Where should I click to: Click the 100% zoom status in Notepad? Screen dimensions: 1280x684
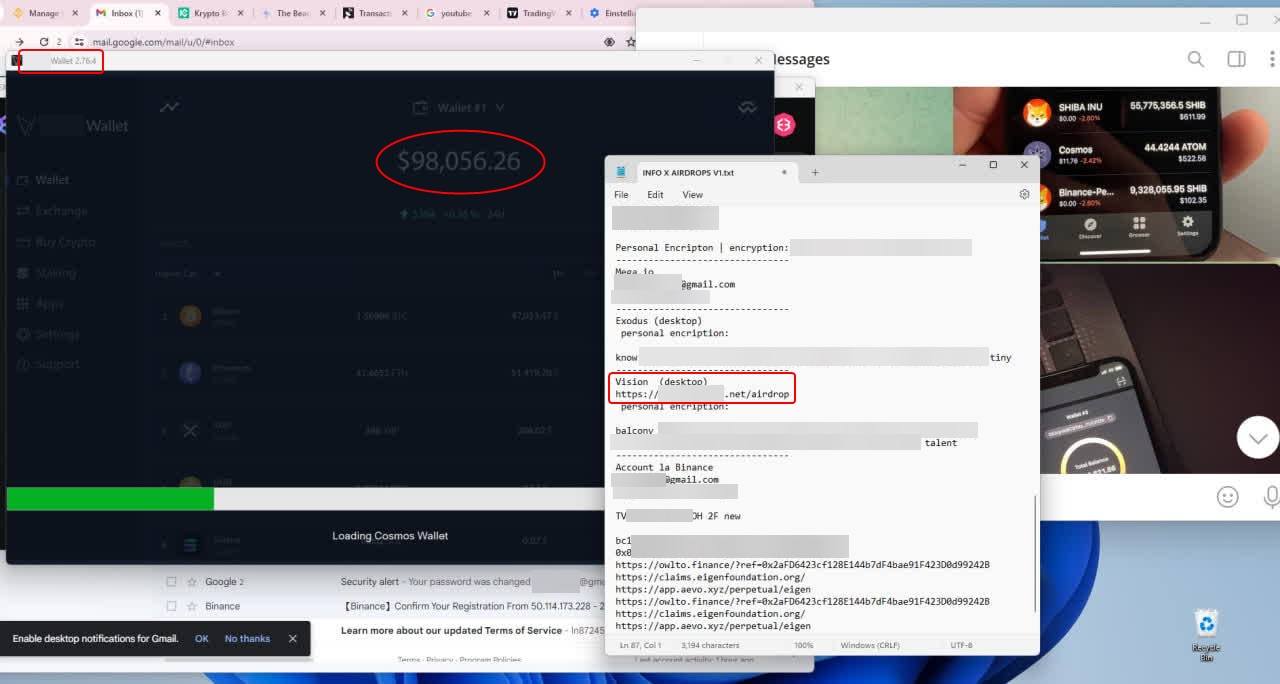pos(803,646)
